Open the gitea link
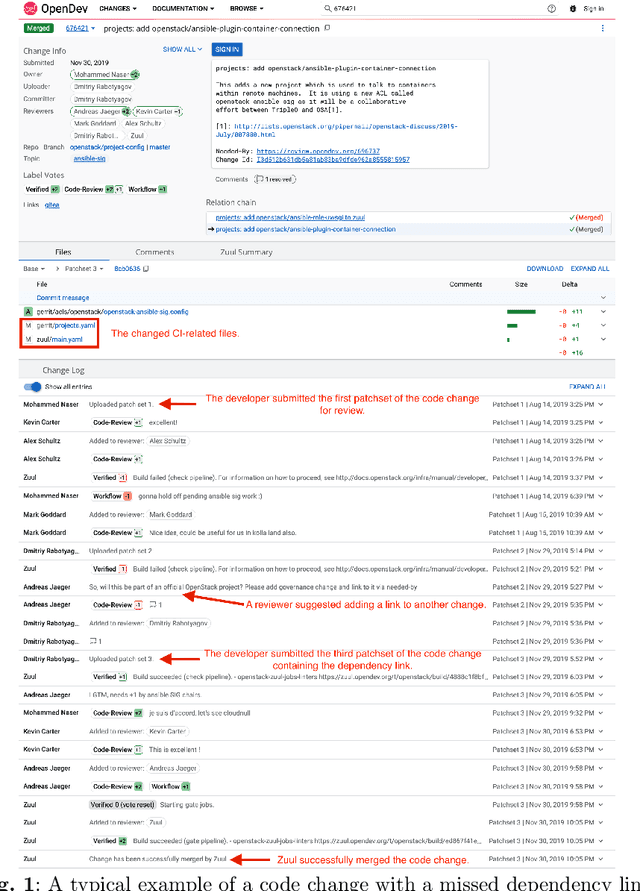Screen dimensions: 640x891 coord(52,205)
